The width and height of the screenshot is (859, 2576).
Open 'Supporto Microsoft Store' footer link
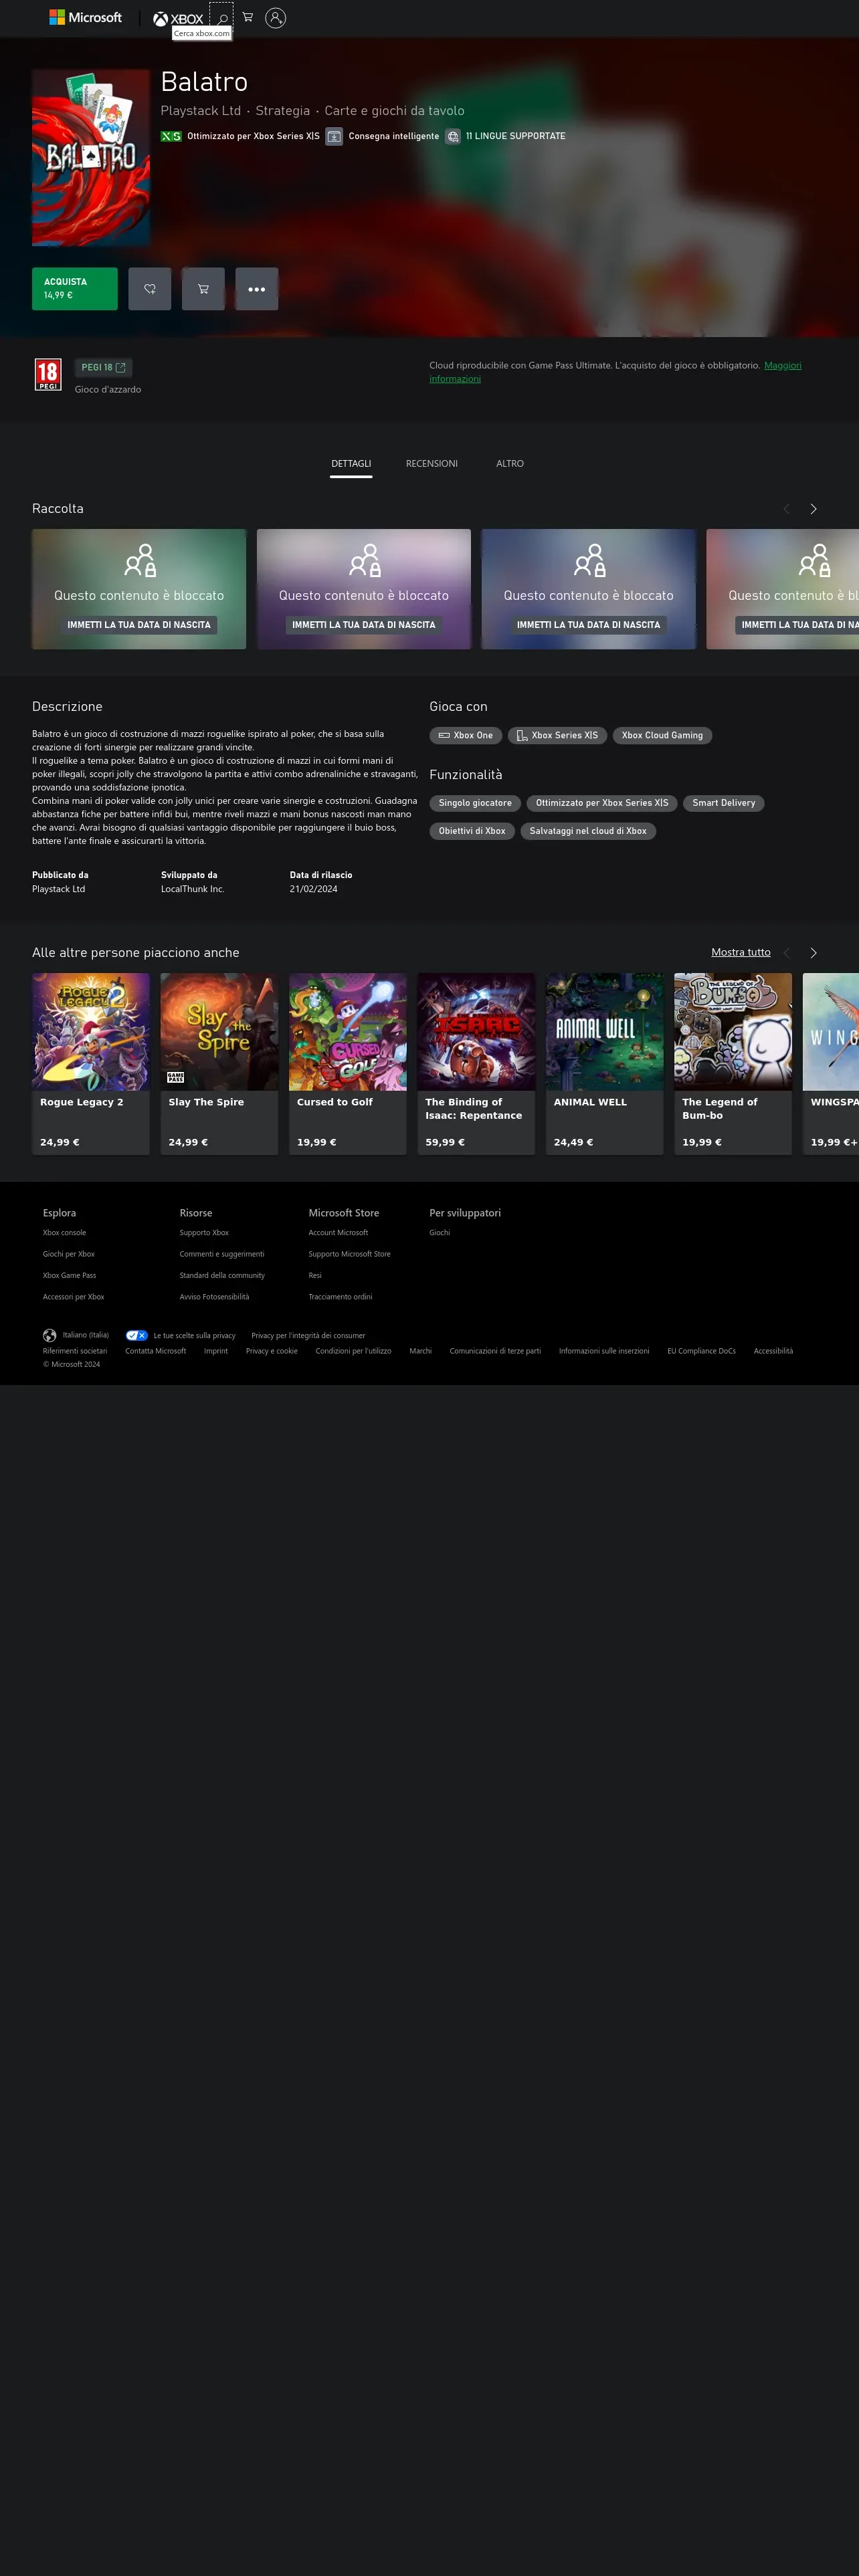tap(350, 1254)
